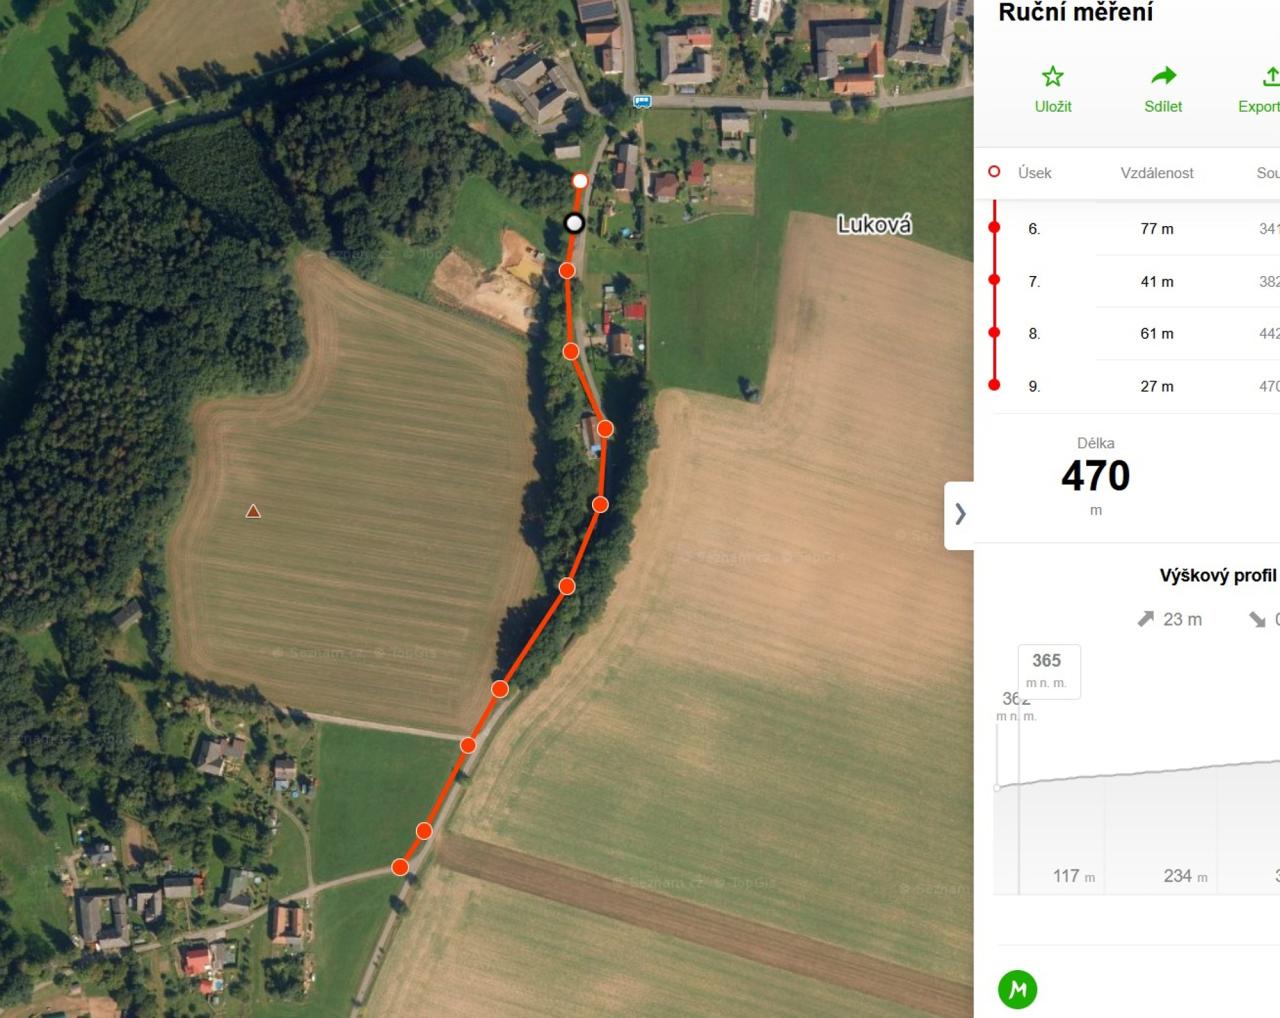Collapse the side panel with chevron
This screenshot has width=1280, height=1018.
(x=960, y=514)
